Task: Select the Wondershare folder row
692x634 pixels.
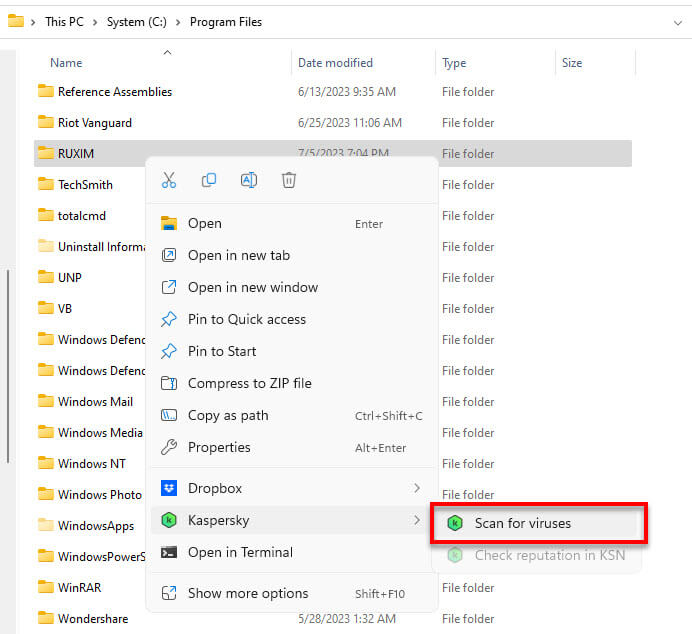Action: 92,618
